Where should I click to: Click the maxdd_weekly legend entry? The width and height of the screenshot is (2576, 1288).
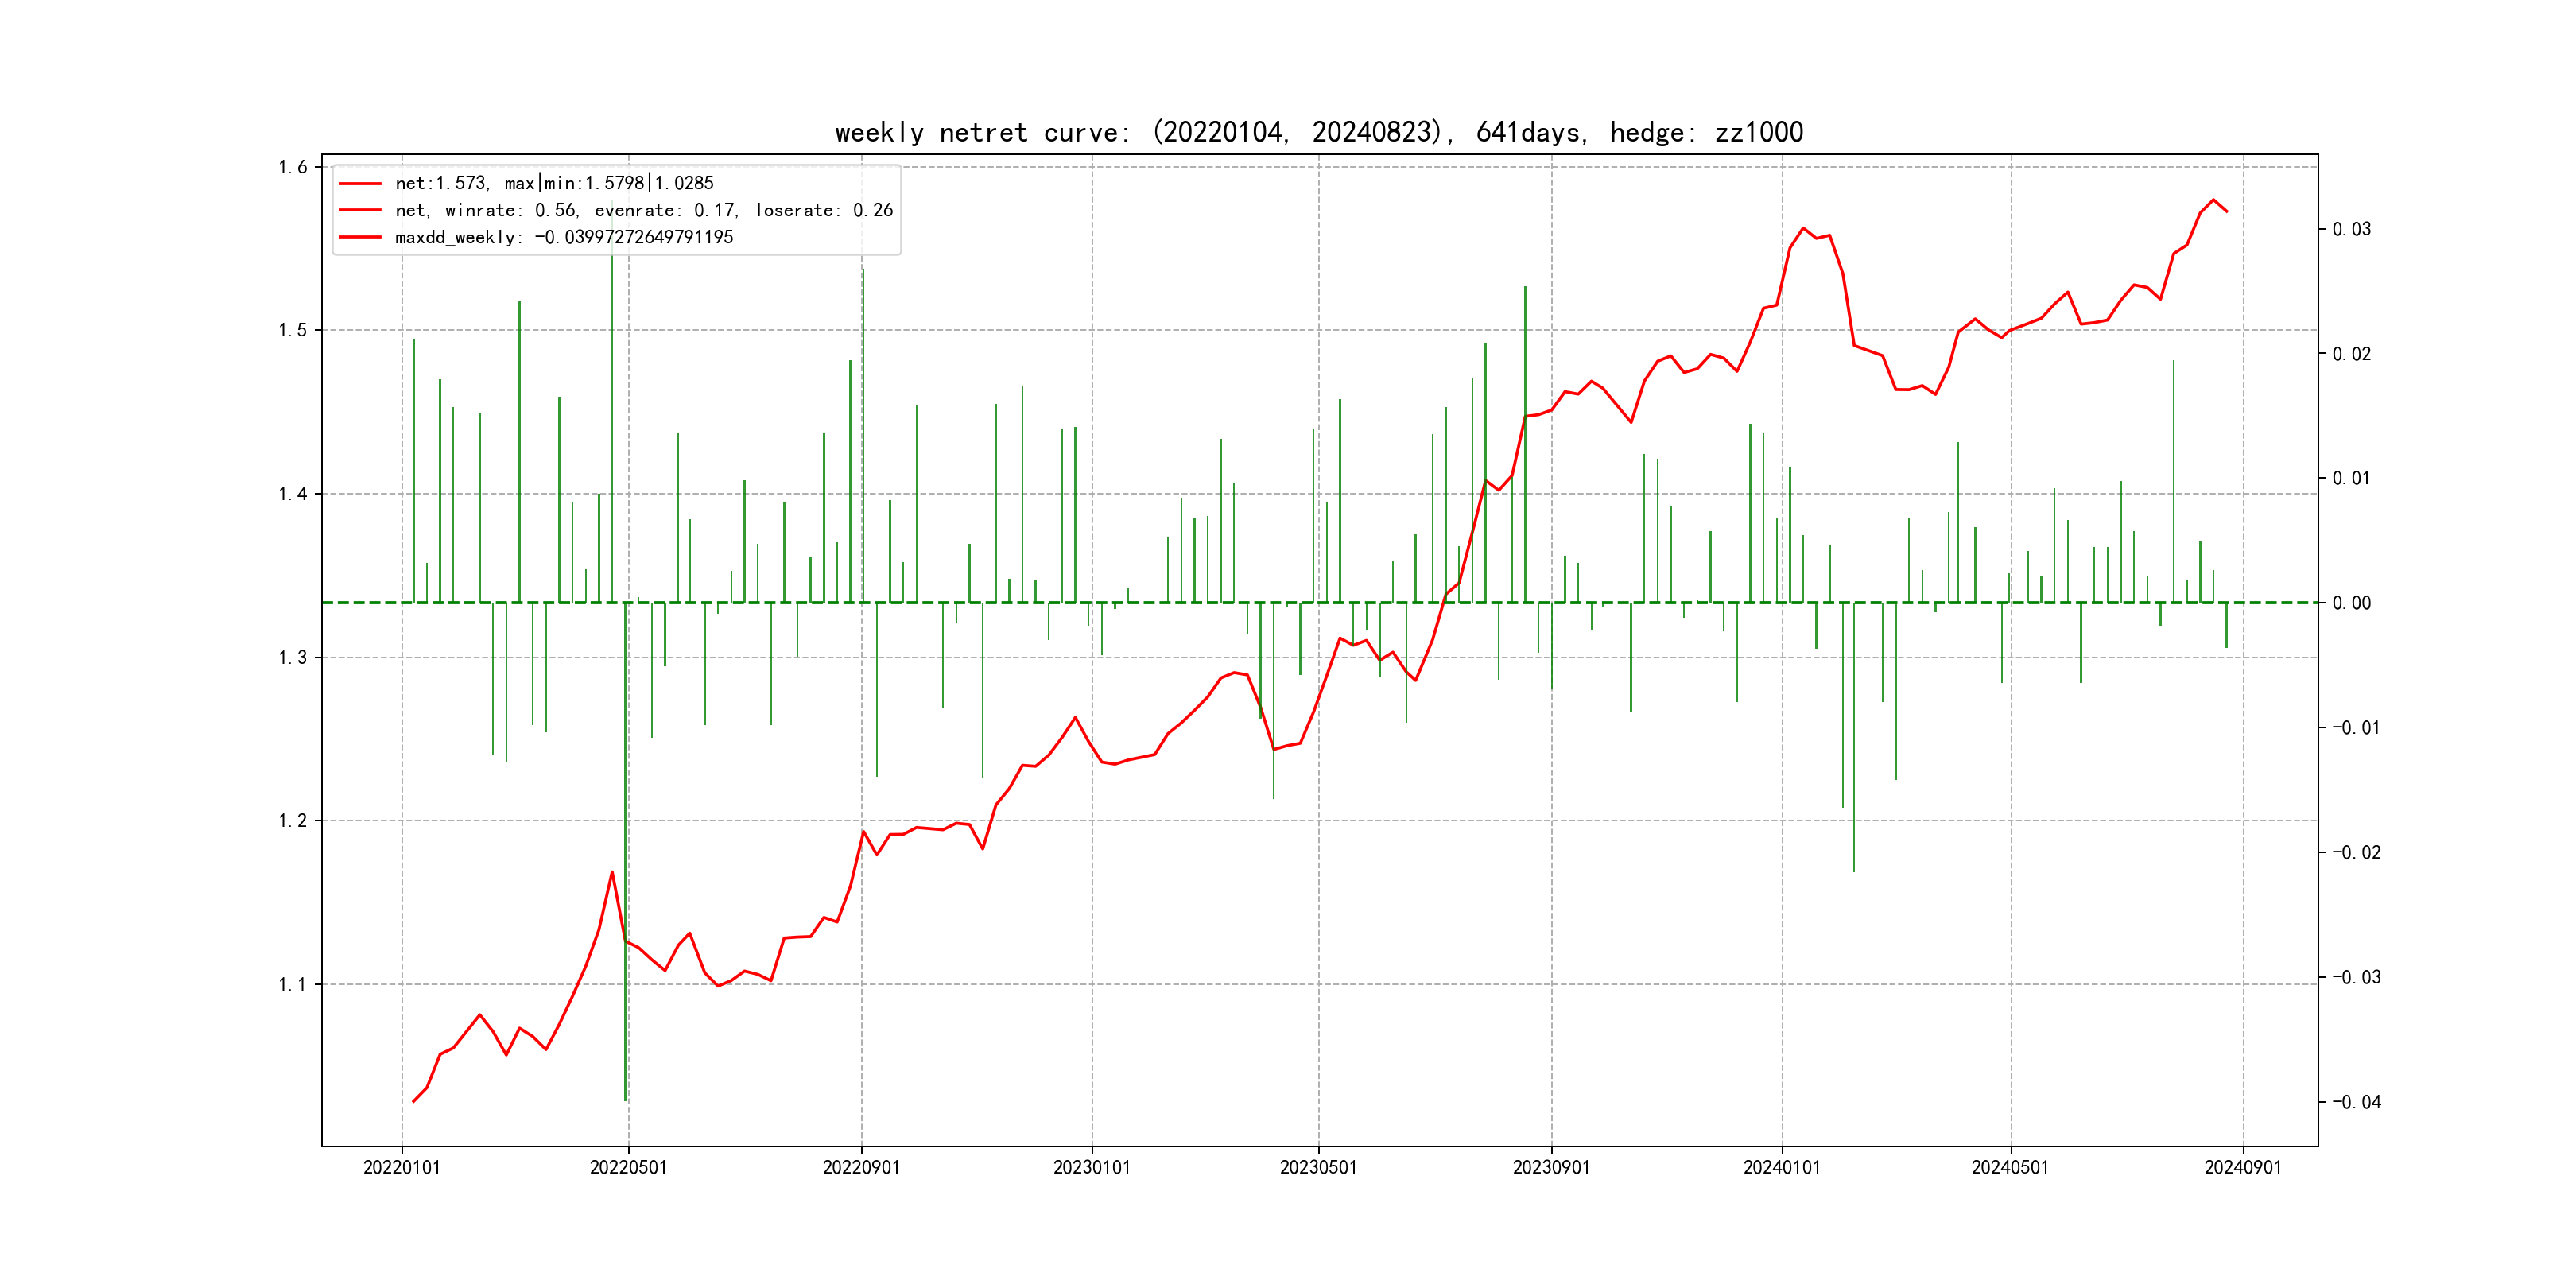pyautogui.click(x=564, y=237)
